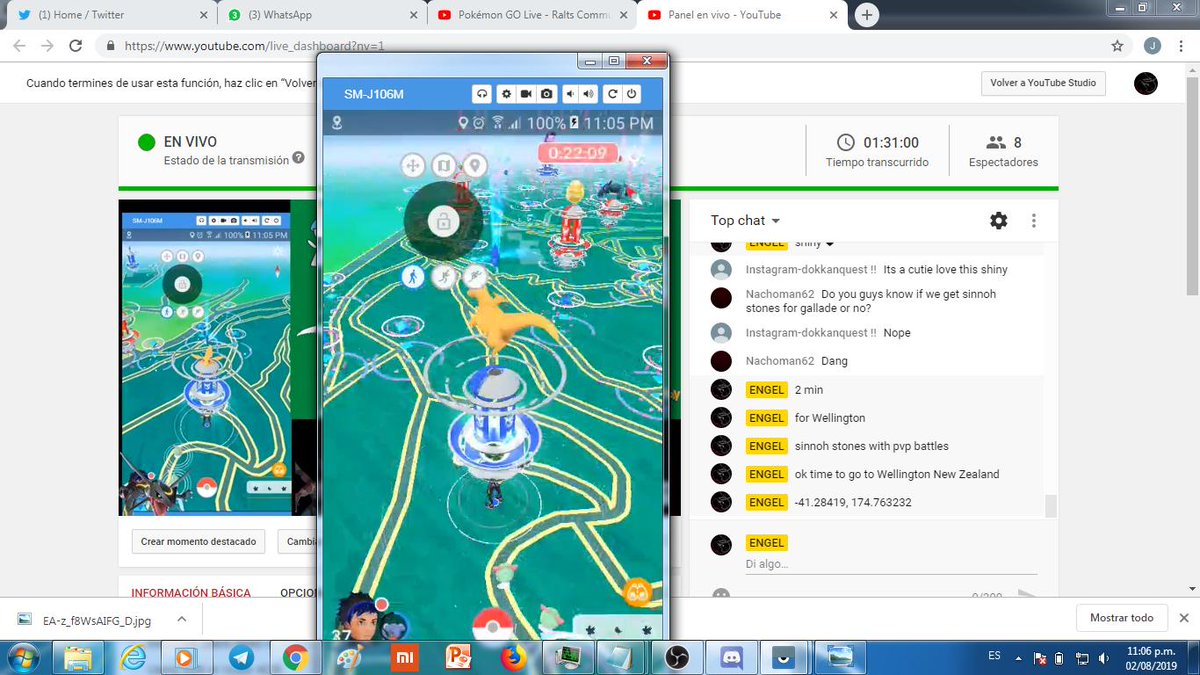
Task: Click Volver a YouTube Studio button
Action: point(1043,83)
